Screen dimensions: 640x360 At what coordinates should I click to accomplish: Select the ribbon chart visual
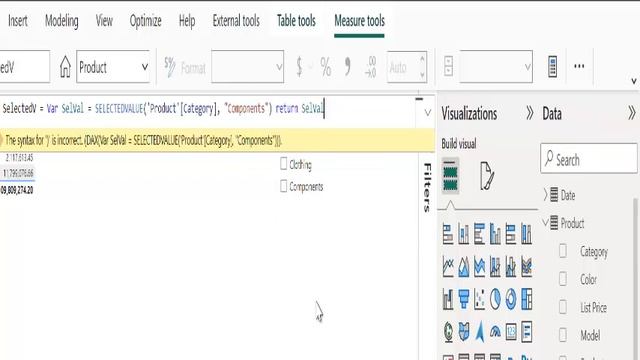click(x=527, y=267)
